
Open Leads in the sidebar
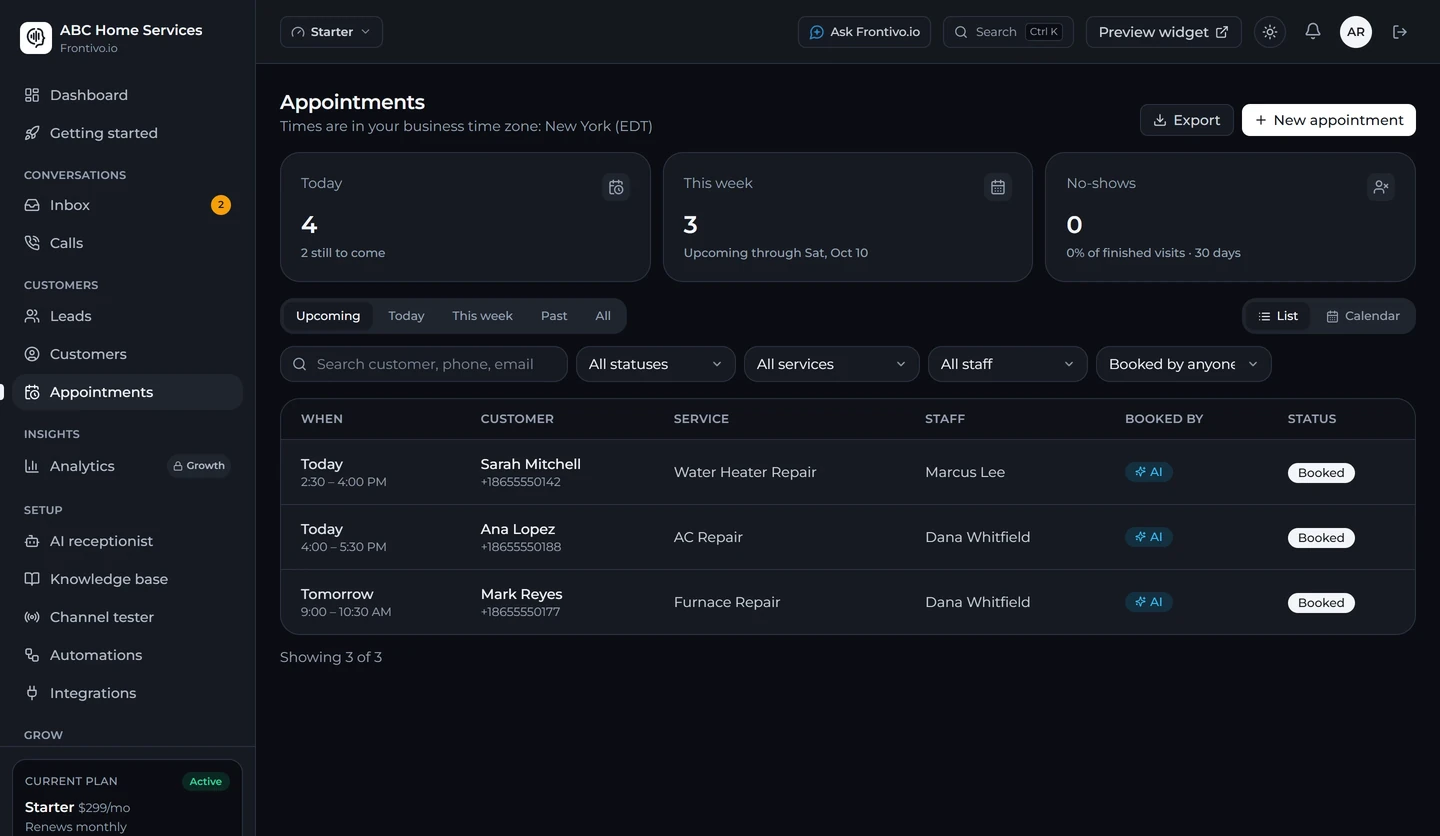coord(127,316)
